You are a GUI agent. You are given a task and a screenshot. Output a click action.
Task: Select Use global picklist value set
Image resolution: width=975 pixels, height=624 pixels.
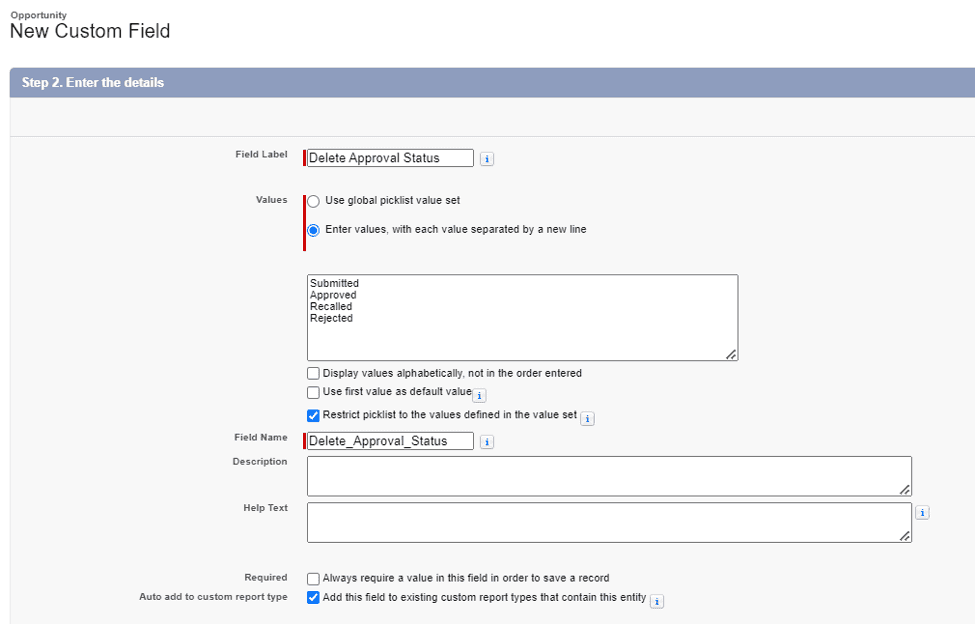313,201
